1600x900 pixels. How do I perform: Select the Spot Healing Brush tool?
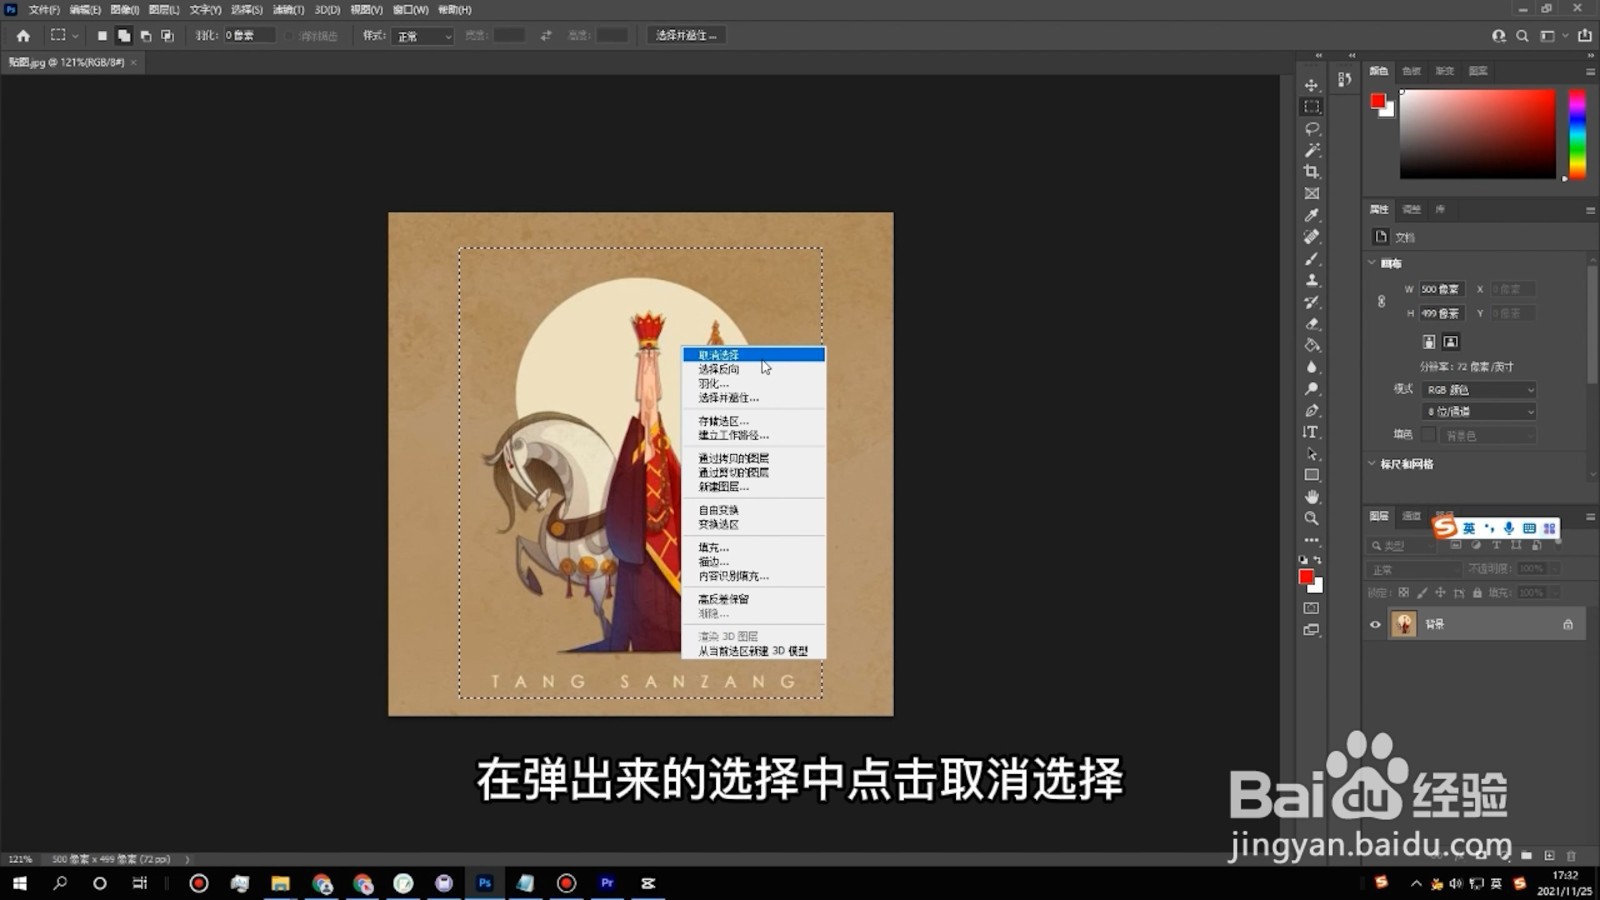[1312, 237]
